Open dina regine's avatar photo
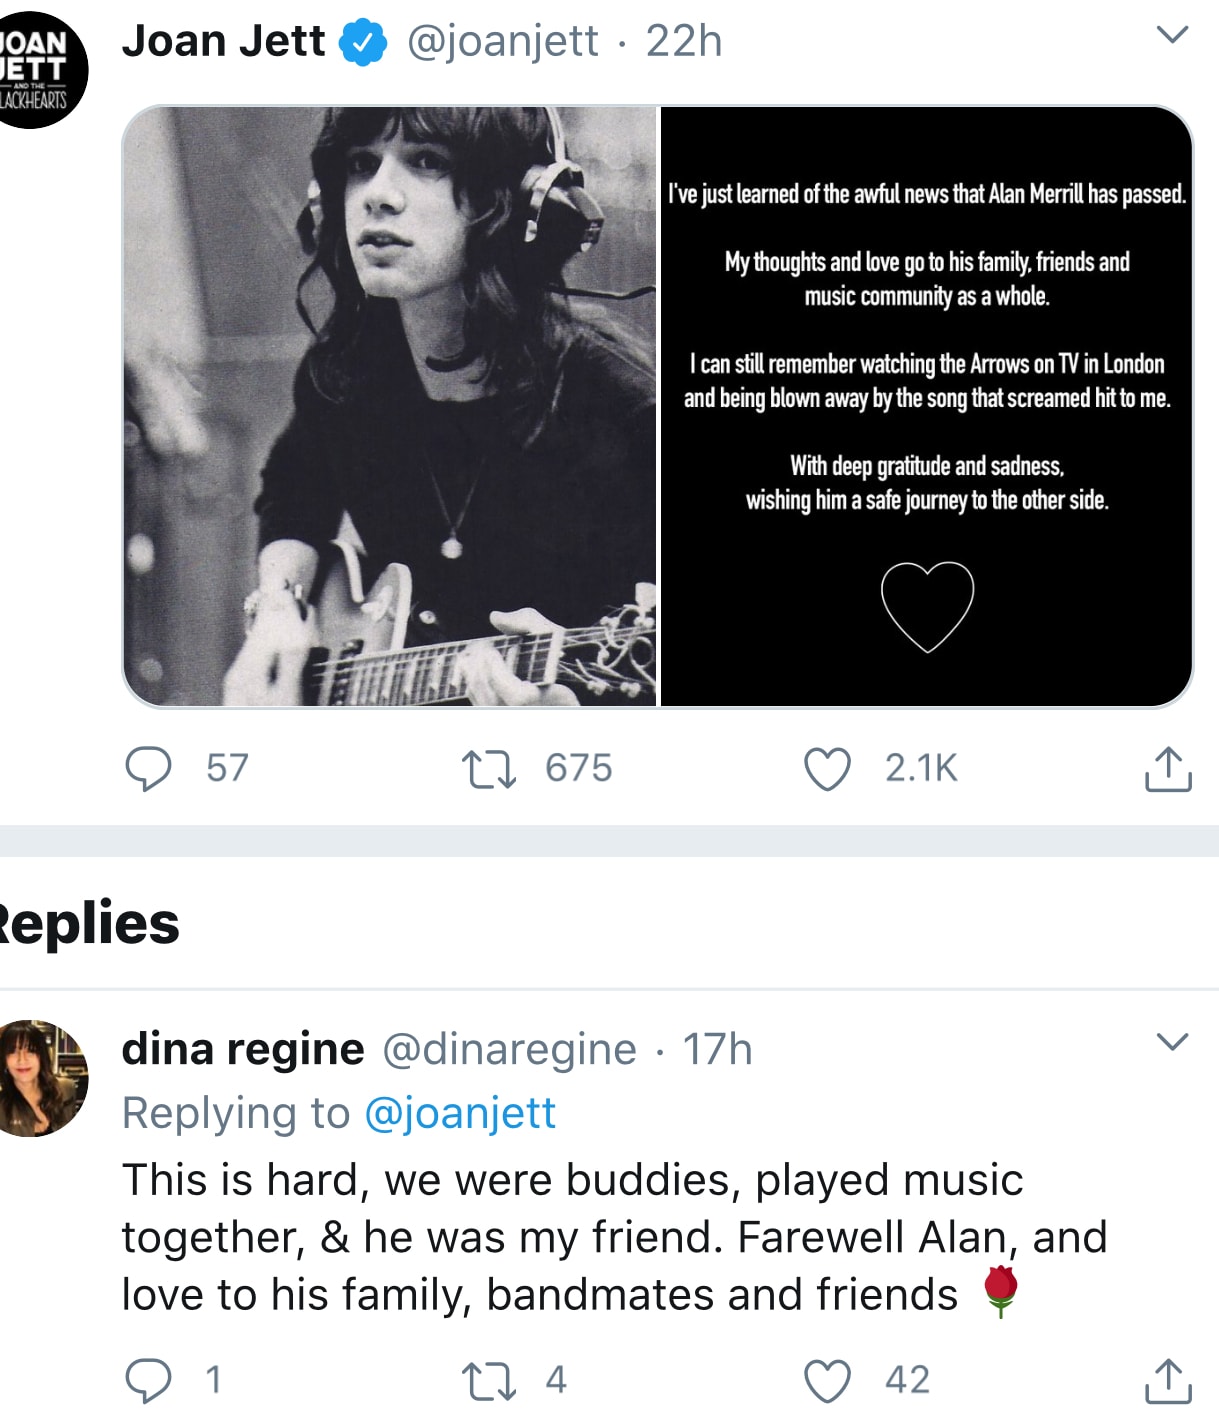Viewport: 1219px width, 1412px height. tap(40, 1078)
